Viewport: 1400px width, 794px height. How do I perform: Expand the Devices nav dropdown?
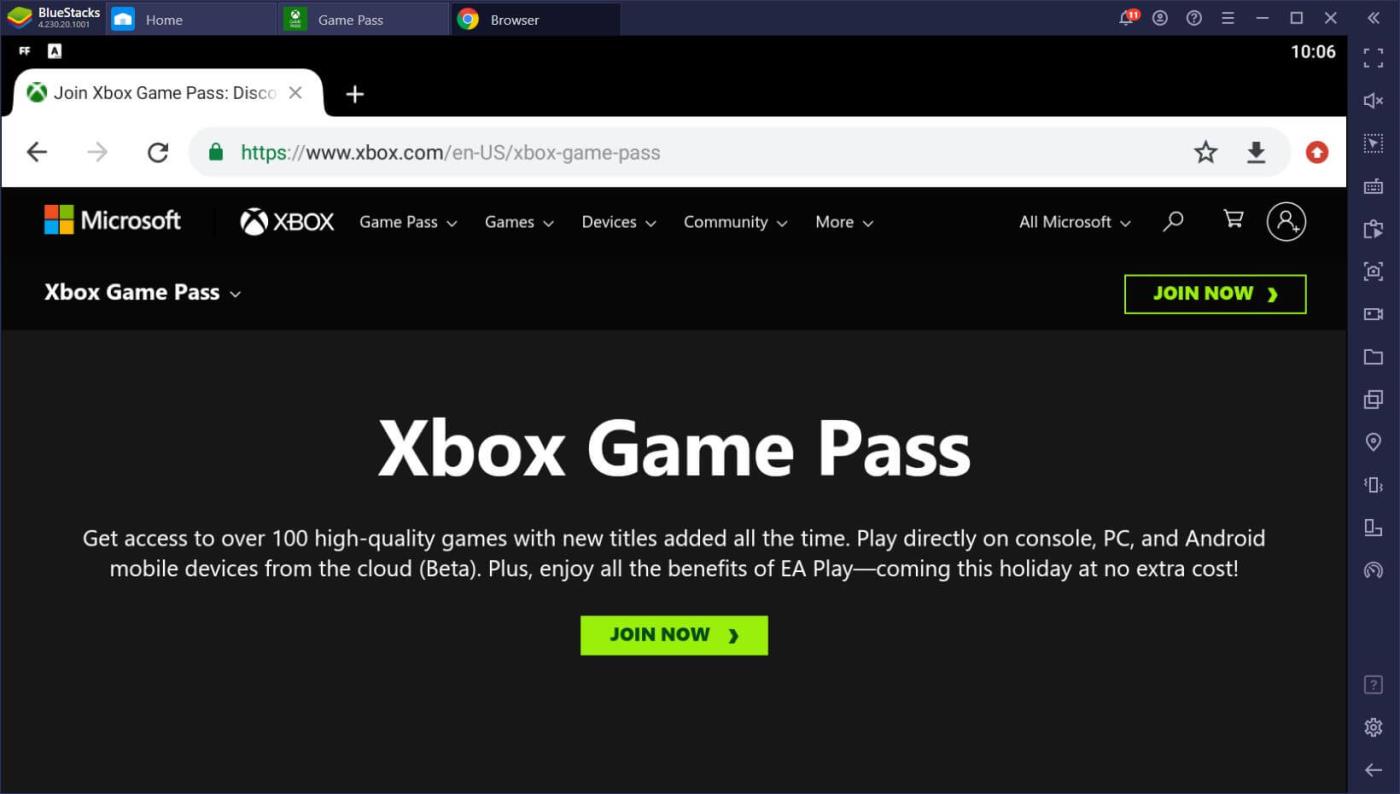point(619,222)
